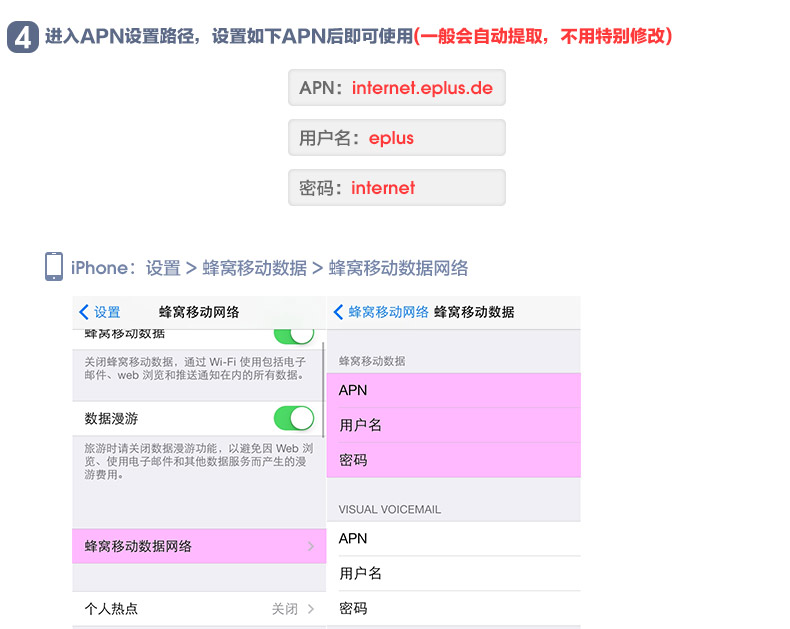Select APN under VISUAL VOICEMAIL
790x629 pixels.
pyautogui.click(x=453, y=538)
